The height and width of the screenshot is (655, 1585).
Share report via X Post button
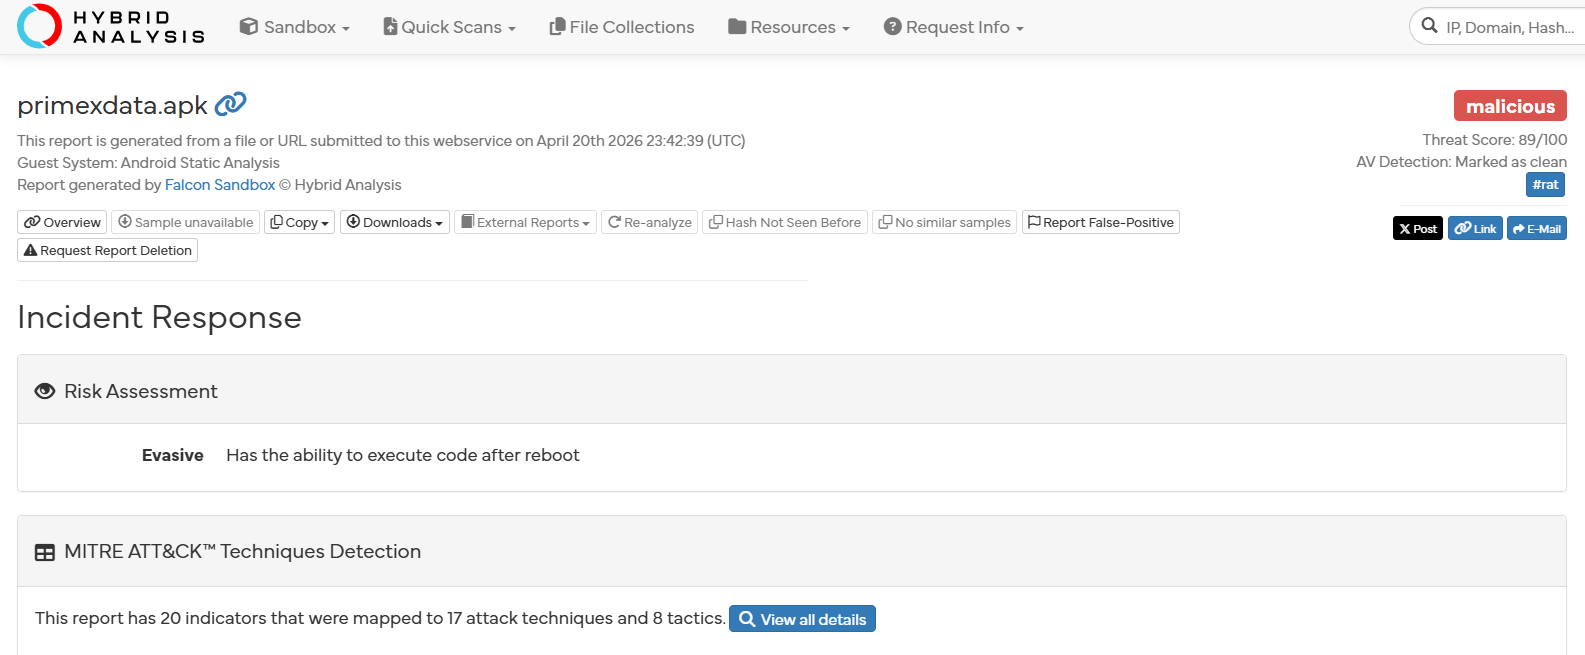pyautogui.click(x=1418, y=228)
